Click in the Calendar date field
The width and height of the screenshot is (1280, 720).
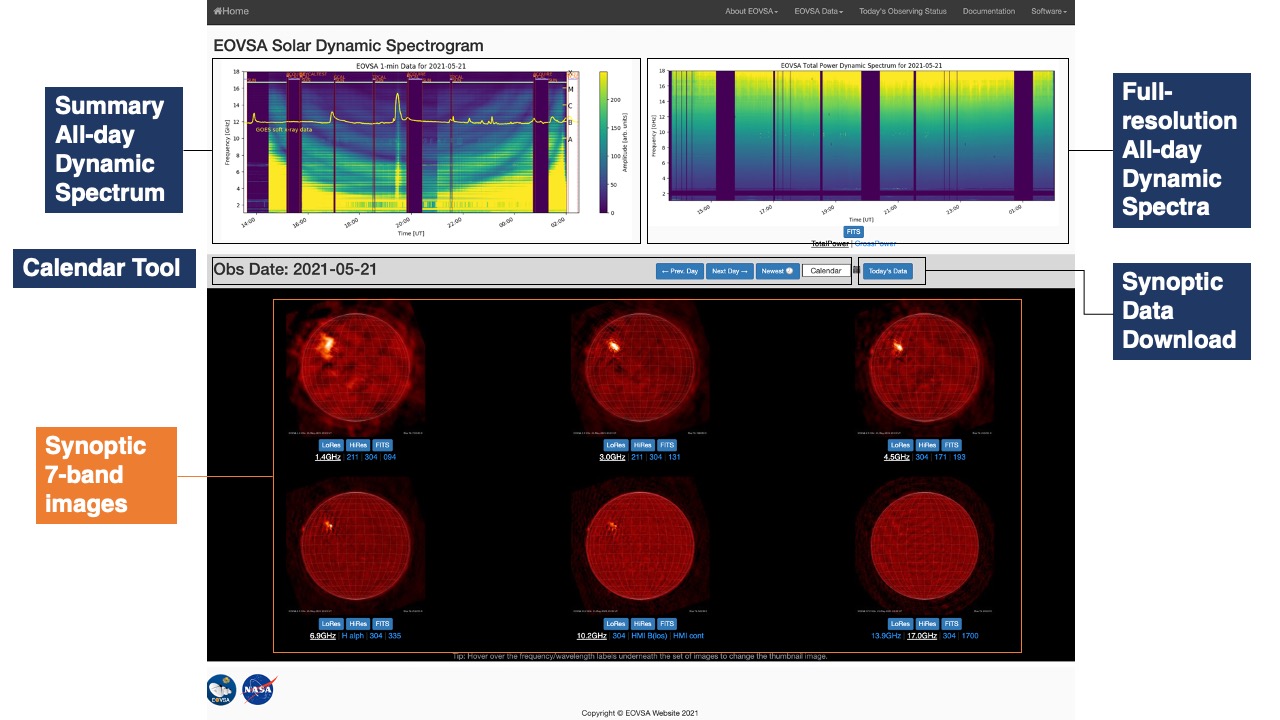pos(826,271)
